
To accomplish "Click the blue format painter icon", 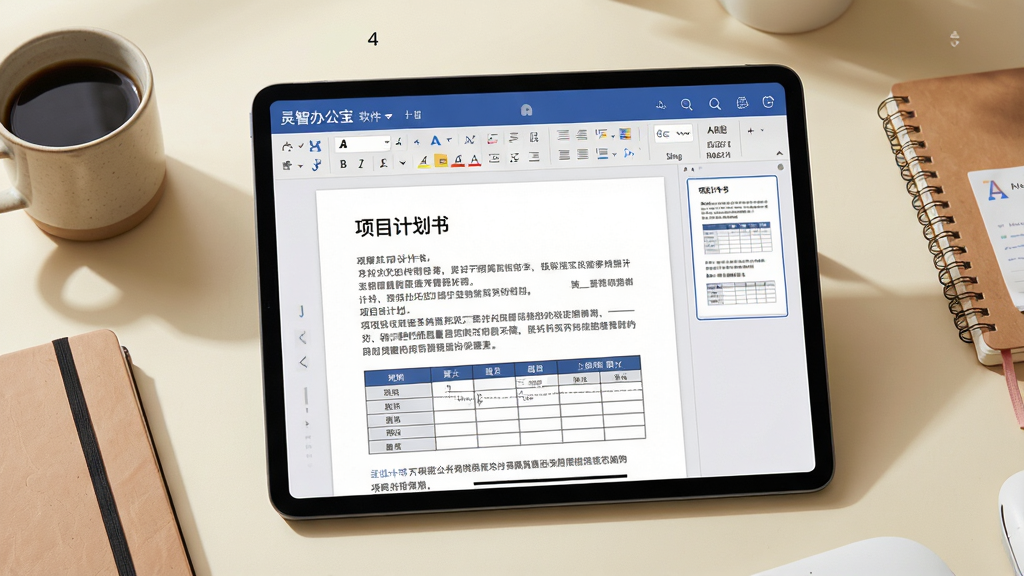I will tap(316, 165).
